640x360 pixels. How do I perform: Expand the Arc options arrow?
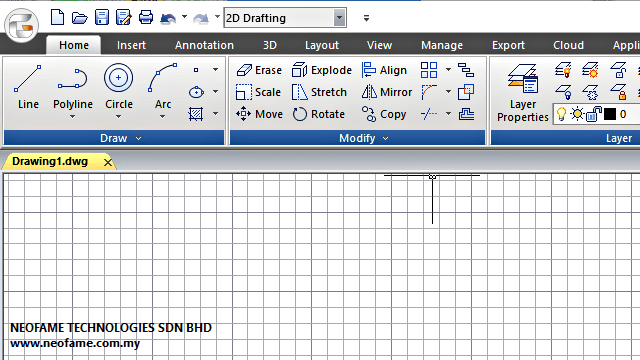pos(162,117)
